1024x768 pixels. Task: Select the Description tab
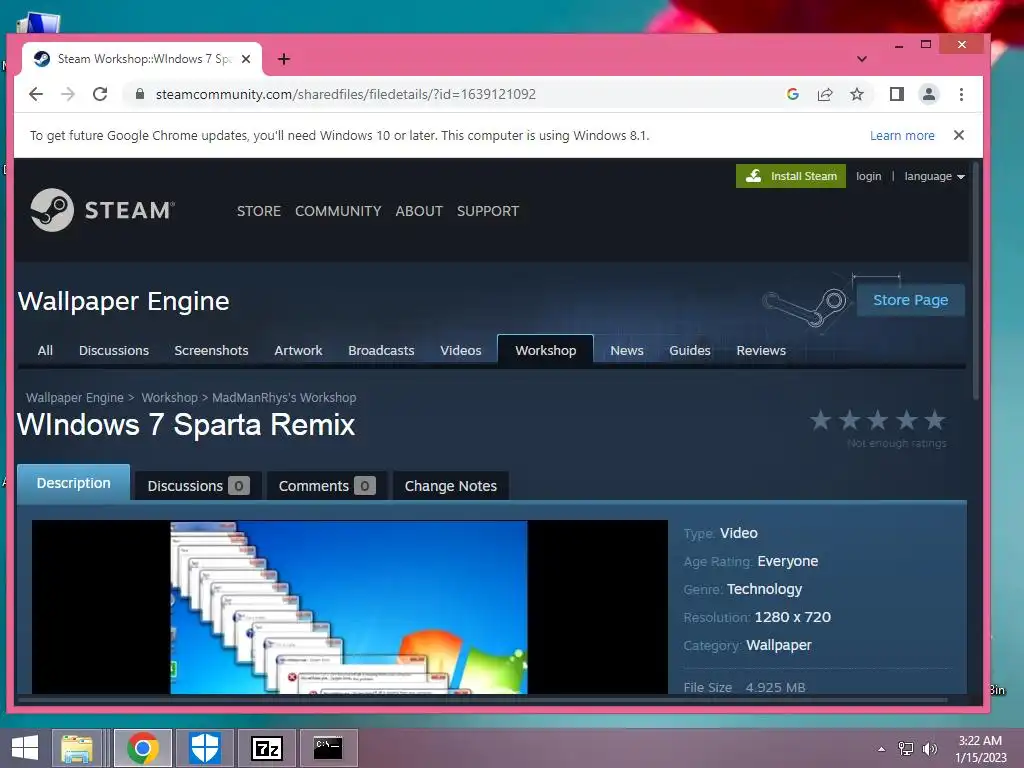(73, 483)
